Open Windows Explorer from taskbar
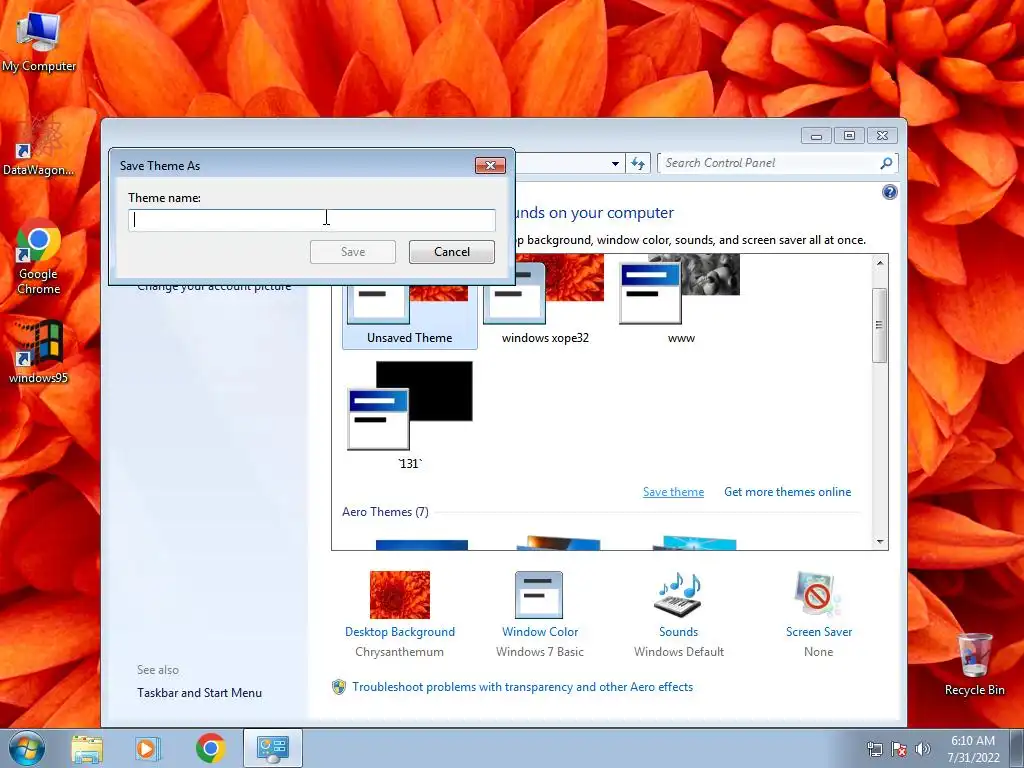The height and width of the screenshot is (768, 1024). coord(87,748)
